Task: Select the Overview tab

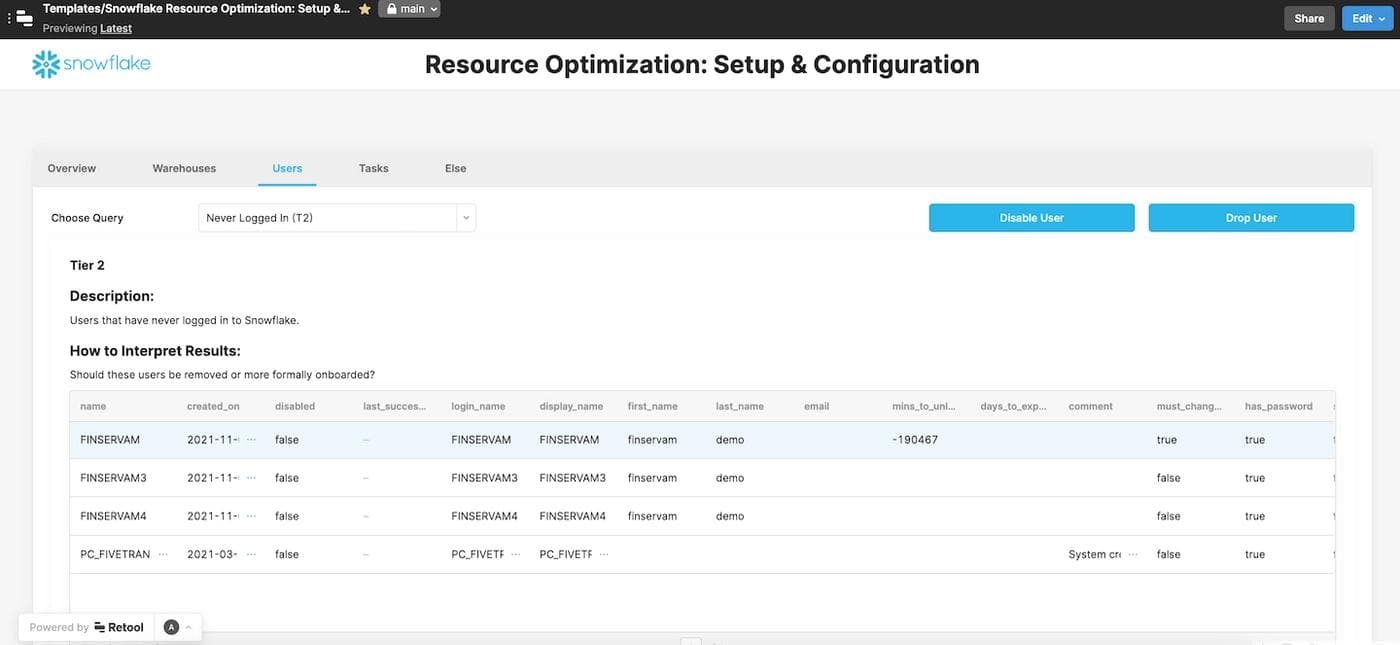Action: tap(71, 168)
